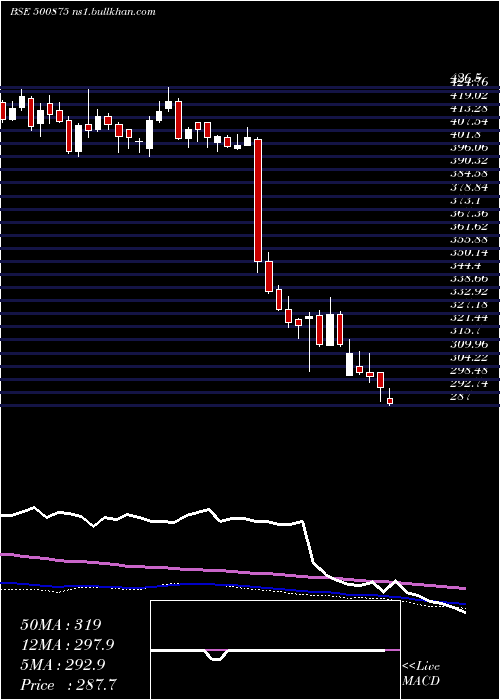Click the 338.66 axis label
This screenshot has height=700, width=500.
[x=470, y=278]
